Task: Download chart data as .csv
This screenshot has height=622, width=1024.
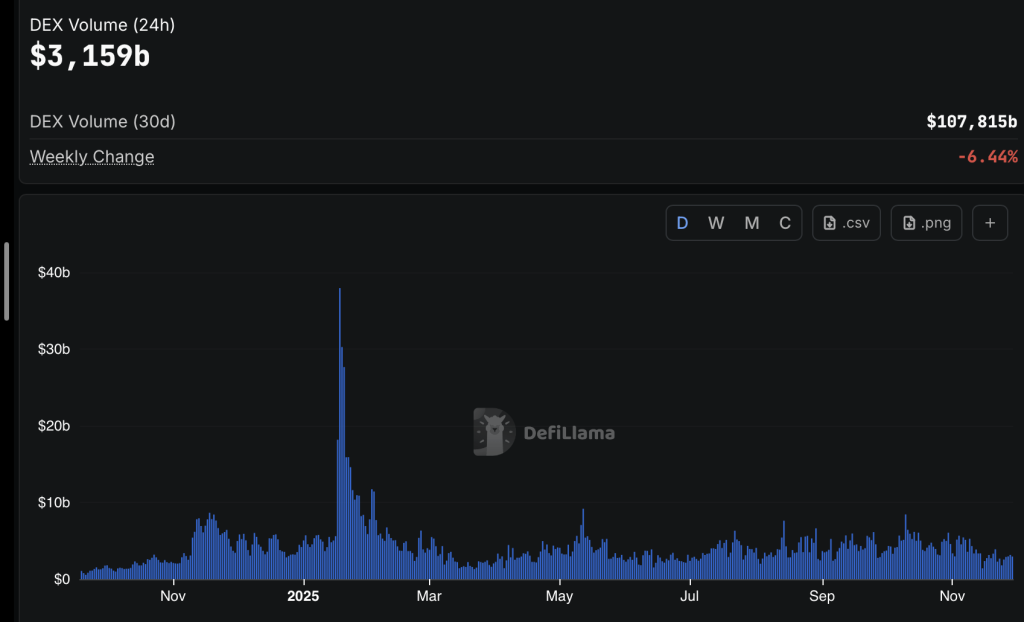Action: pos(846,223)
